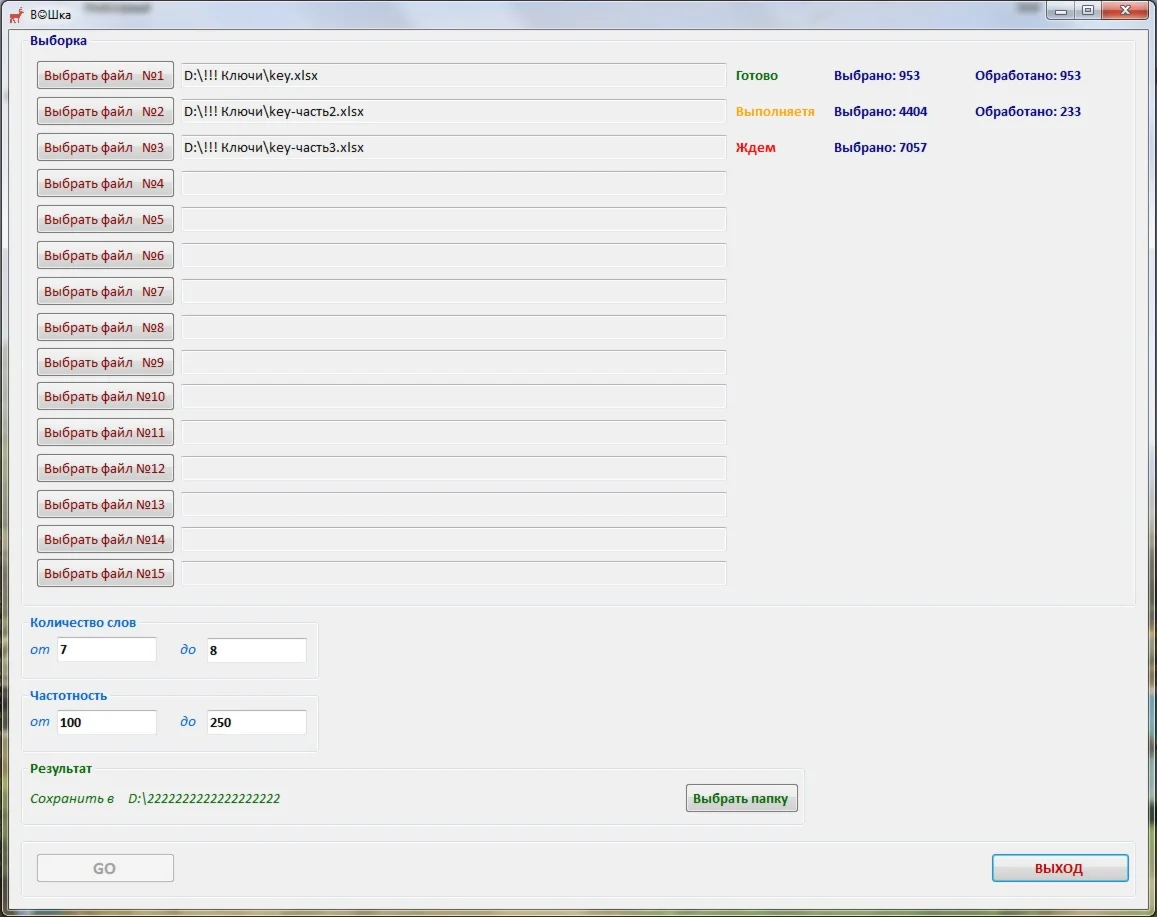This screenshot has height=917, width=1157.
Task: Click 'Выбрать файл №2' button
Action: [x=105, y=111]
